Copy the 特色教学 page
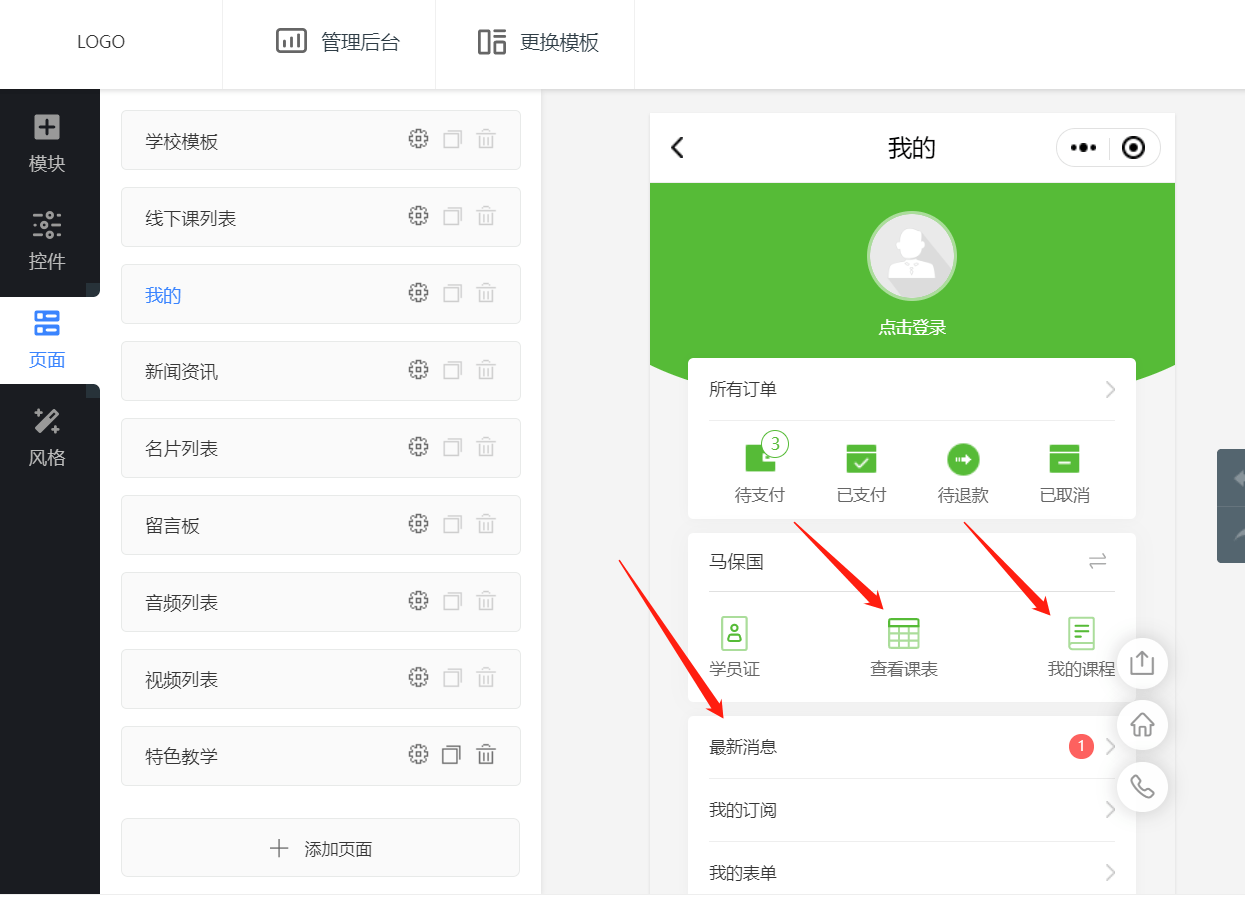 click(452, 756)
